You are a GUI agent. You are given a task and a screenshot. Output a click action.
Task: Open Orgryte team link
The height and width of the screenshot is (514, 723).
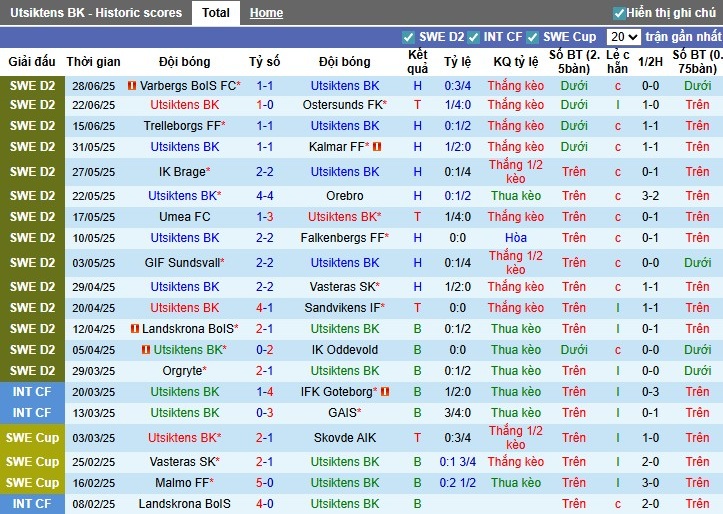[x=182, y=371]
